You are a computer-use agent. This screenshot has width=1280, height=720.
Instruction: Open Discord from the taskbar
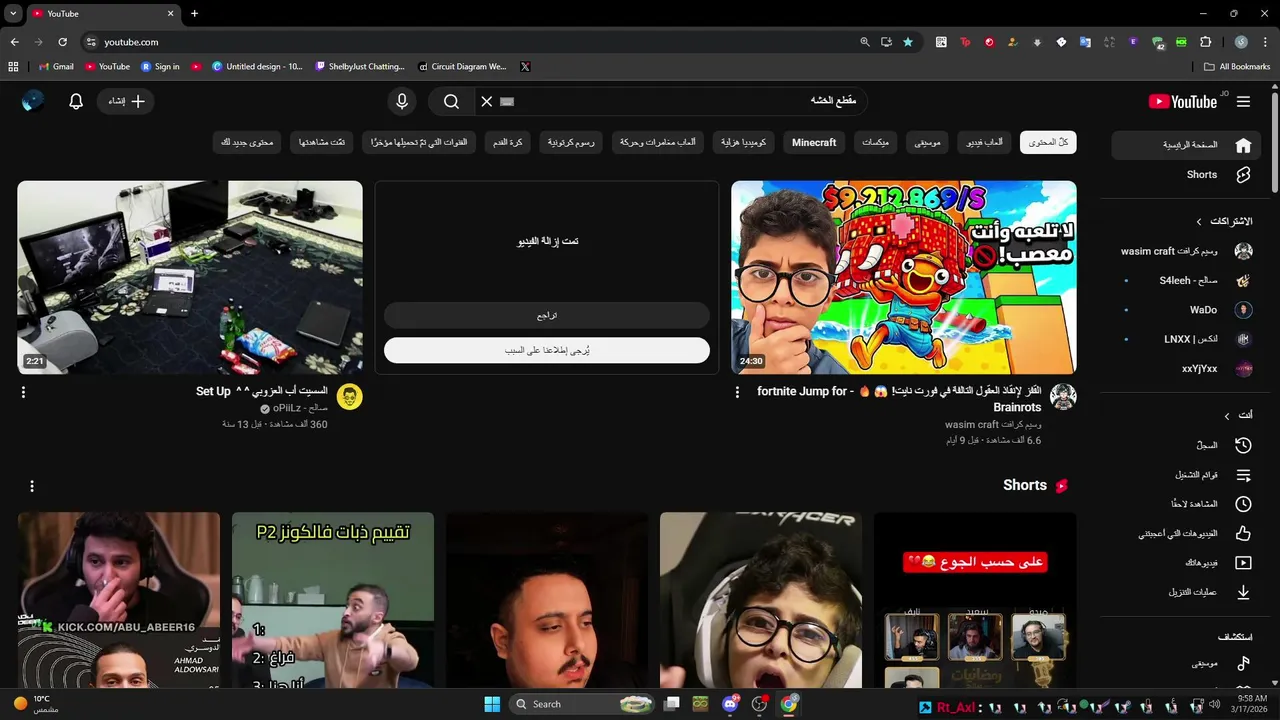point(730,704)
